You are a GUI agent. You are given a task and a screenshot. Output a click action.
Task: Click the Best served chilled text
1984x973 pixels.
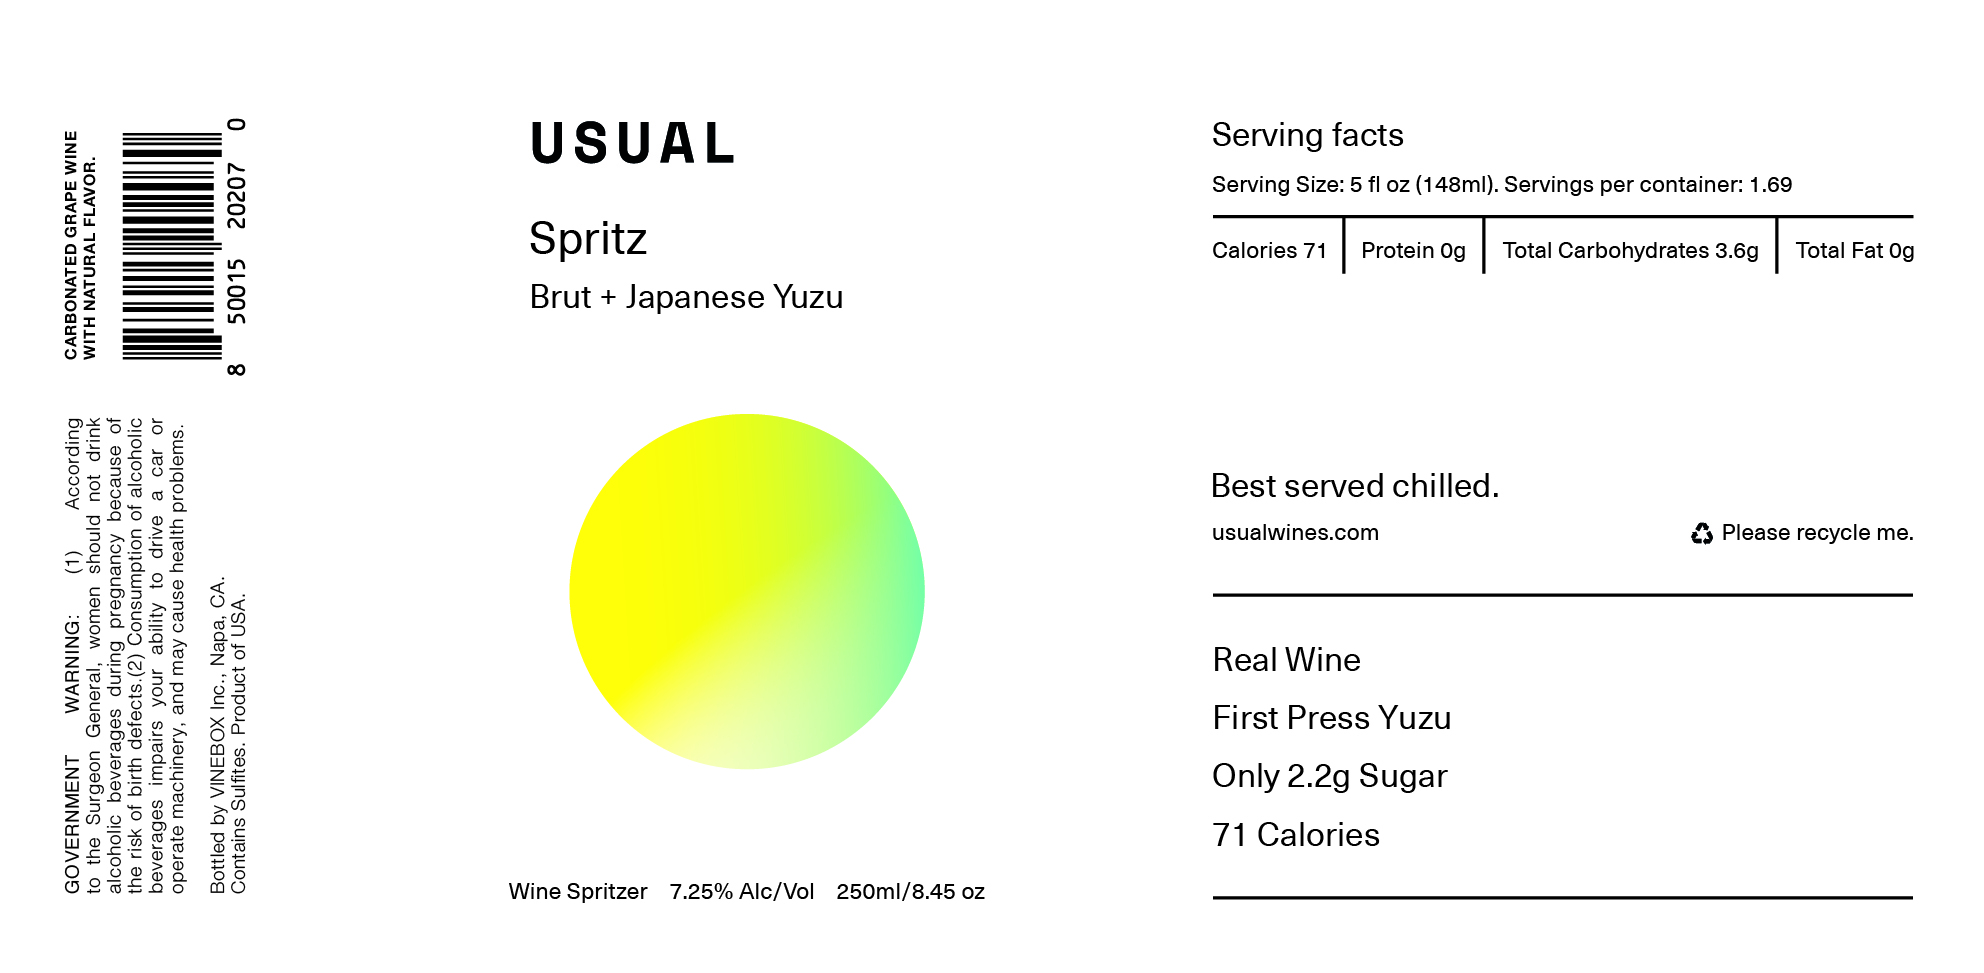[x=1355, y=486]
